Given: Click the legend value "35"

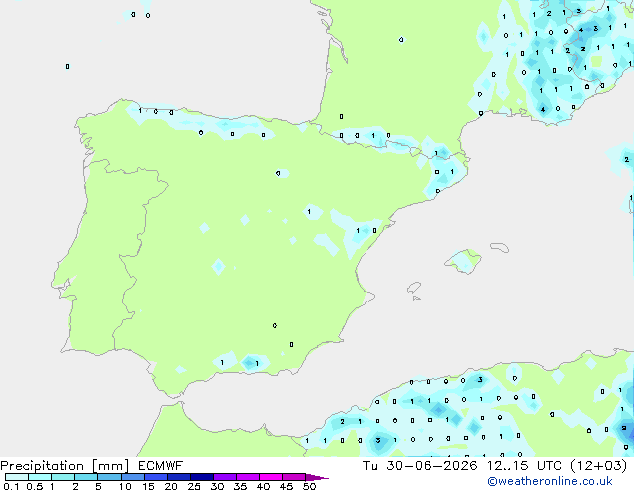Looking at the screenshot, I should [240, 486].
